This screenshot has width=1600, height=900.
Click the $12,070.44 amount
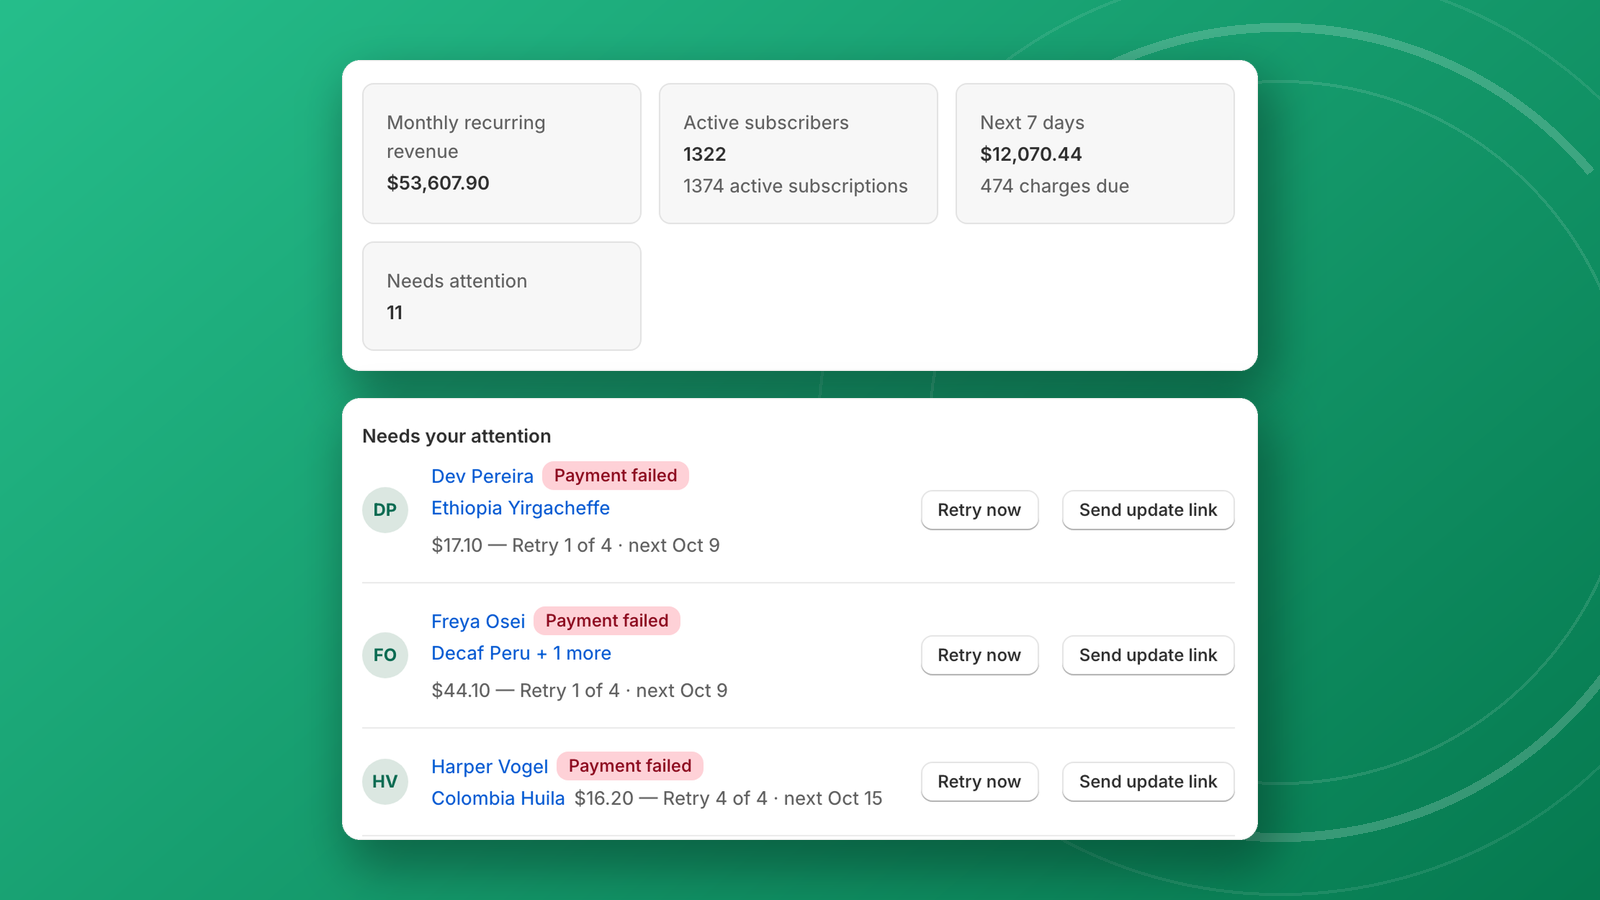pos(1031,154)
